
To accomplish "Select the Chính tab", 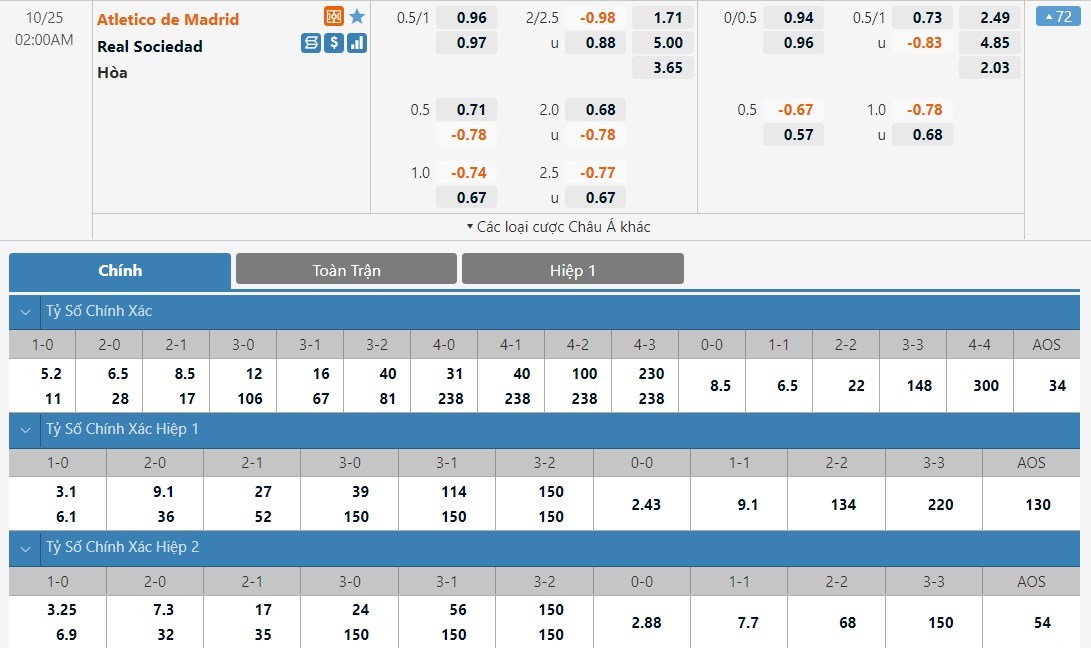I will tap(120, 271).
